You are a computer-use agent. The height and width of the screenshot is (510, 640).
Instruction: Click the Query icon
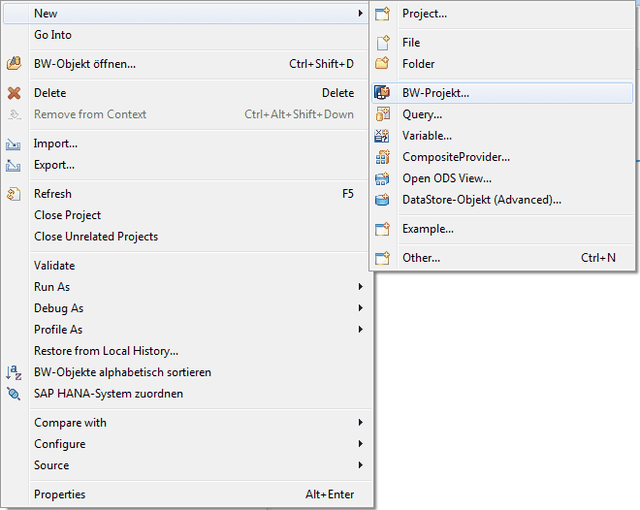pyautogui.click(x=382, y=114)
